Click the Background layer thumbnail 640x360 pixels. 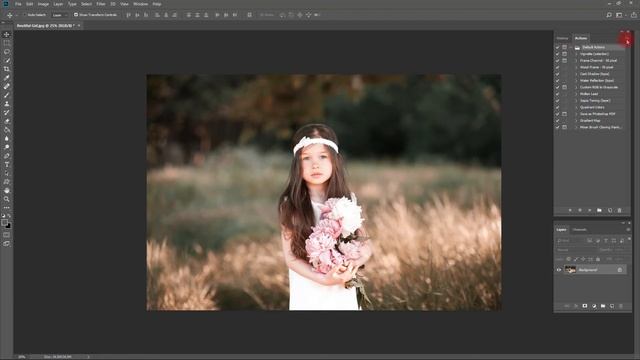pyautogui.click(x=570, y=269)
